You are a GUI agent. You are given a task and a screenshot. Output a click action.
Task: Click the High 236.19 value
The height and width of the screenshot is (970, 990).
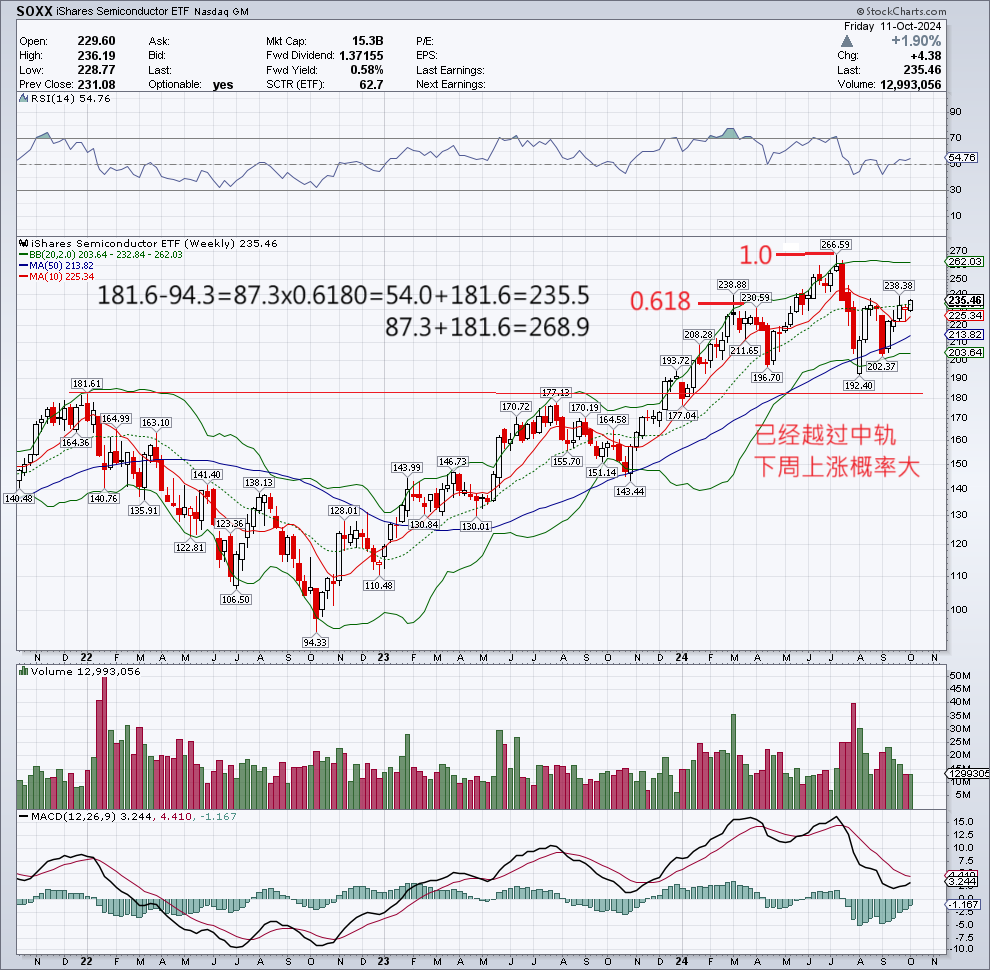96,56
